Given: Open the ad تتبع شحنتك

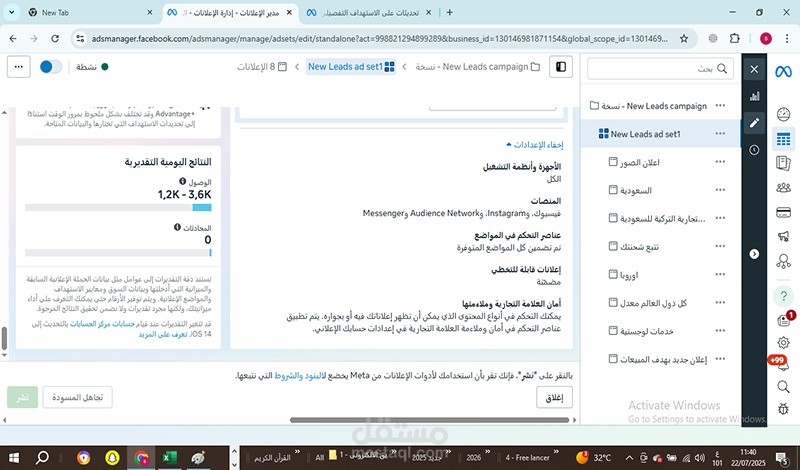Looking at the screenshot, I should click(634, 247).
